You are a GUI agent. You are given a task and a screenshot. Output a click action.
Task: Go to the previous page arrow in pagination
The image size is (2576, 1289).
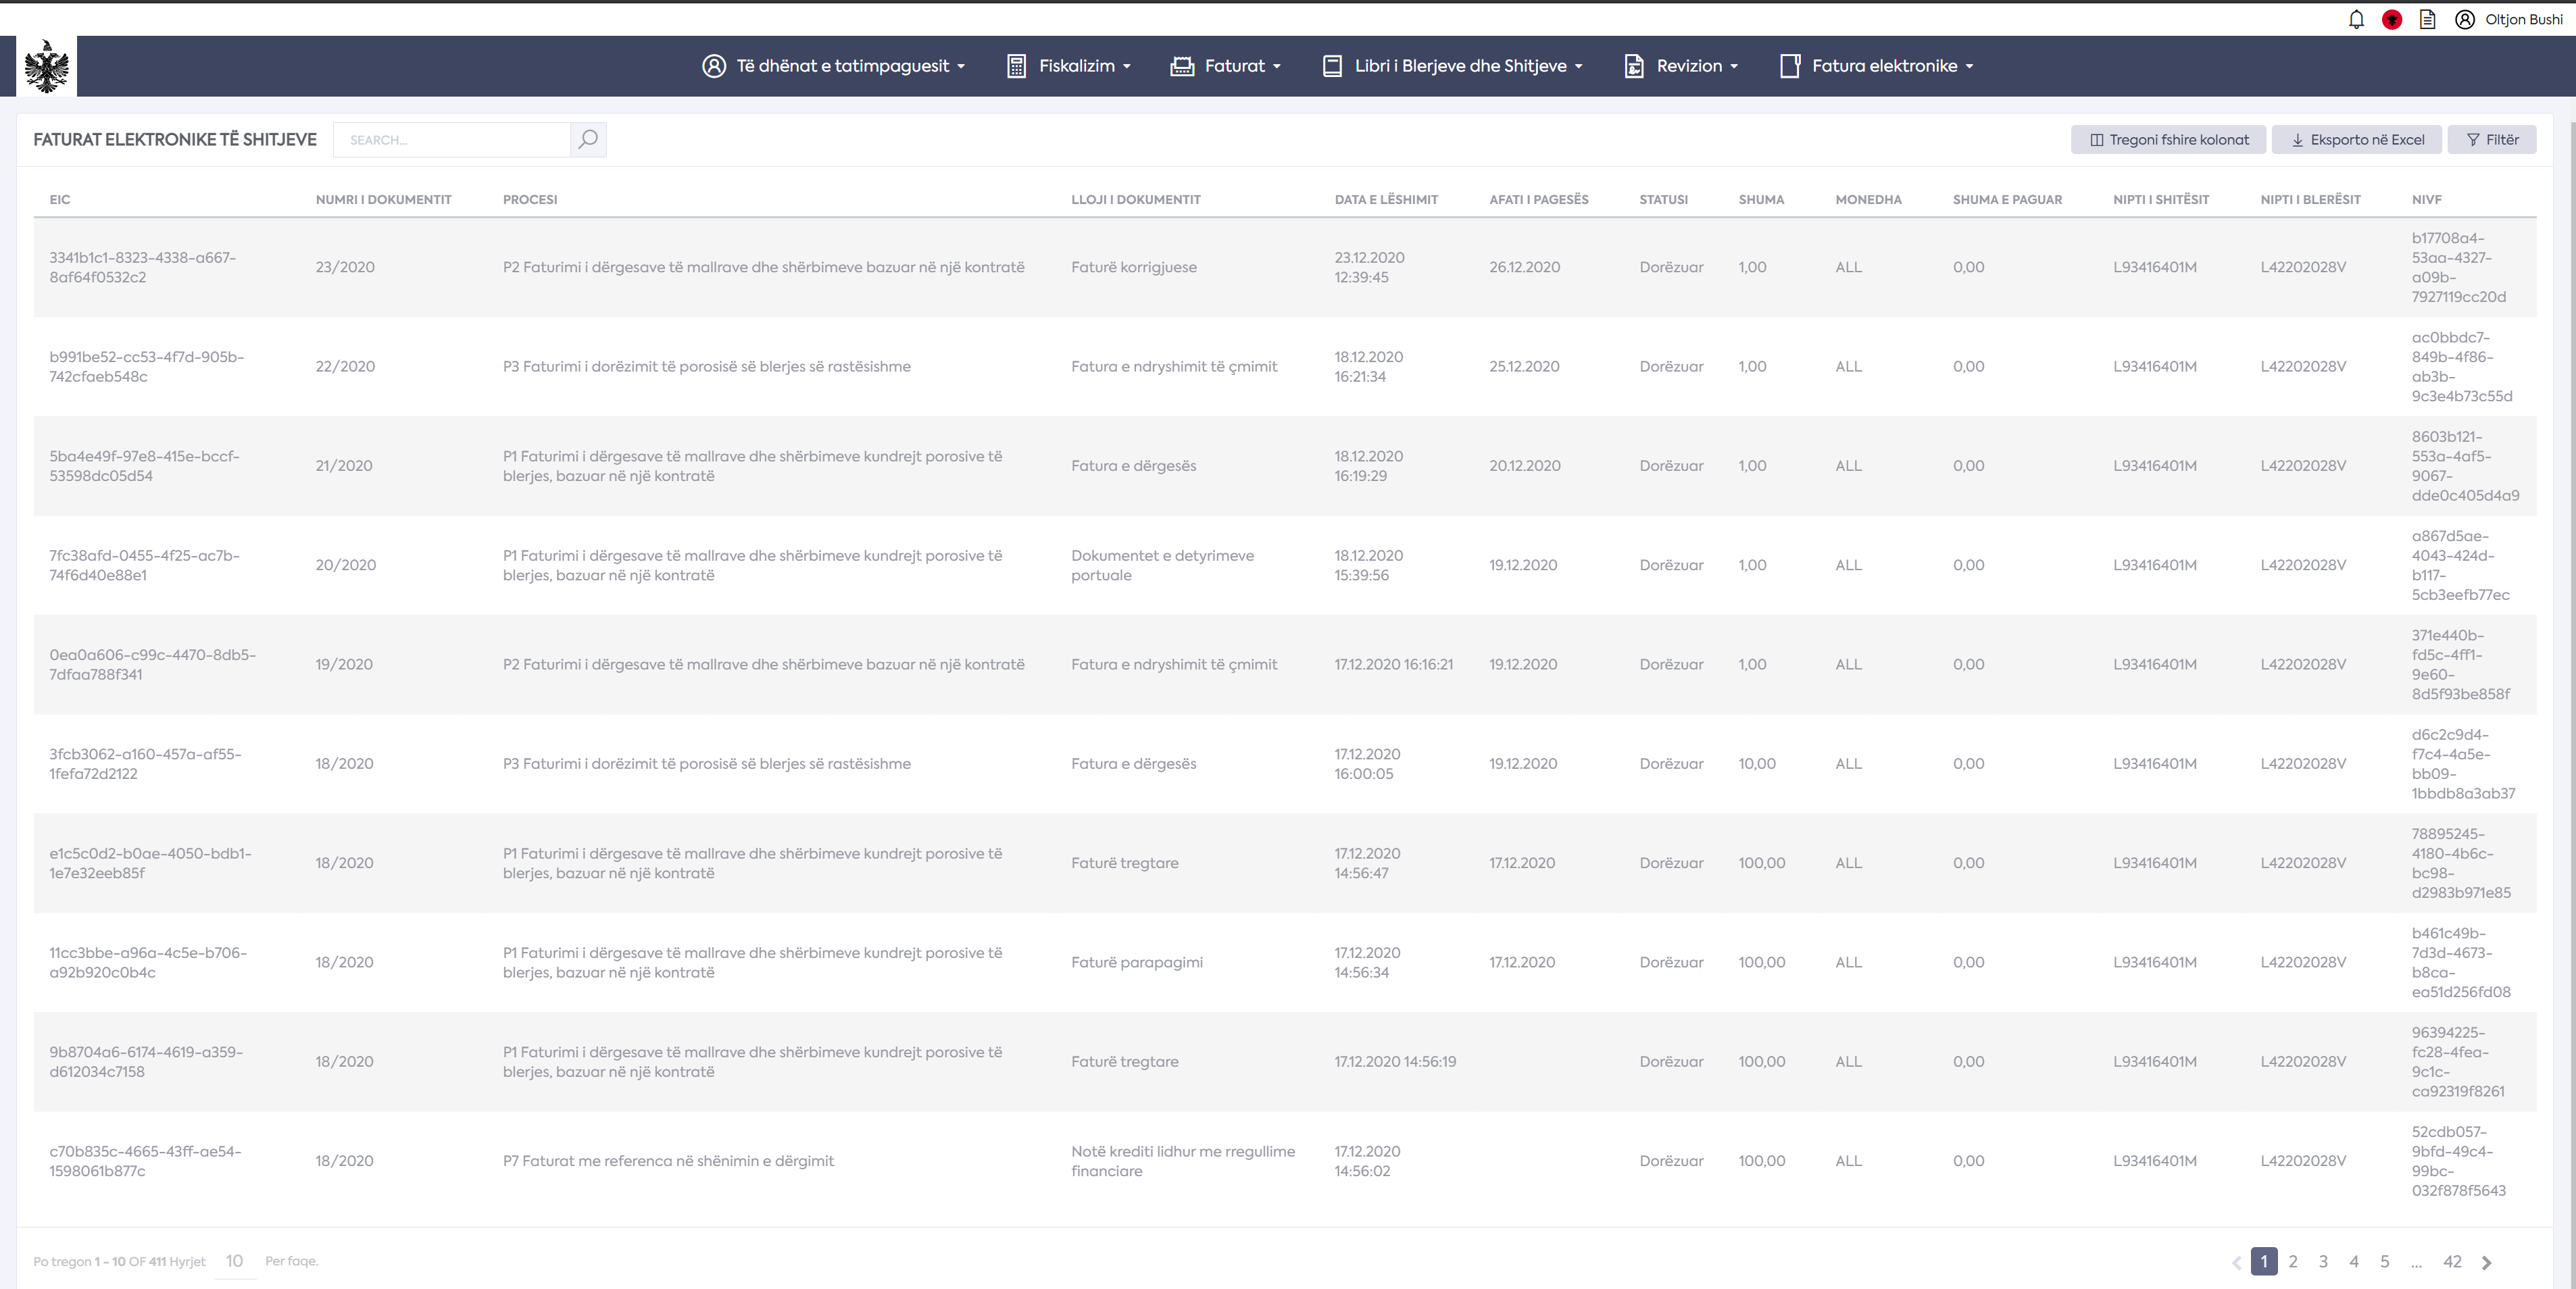2236,1262
